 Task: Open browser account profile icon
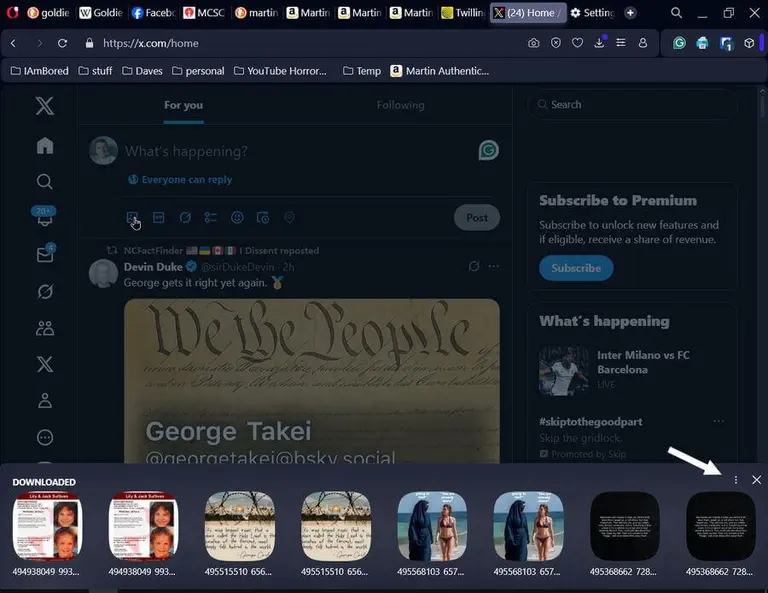click(643, 43)
